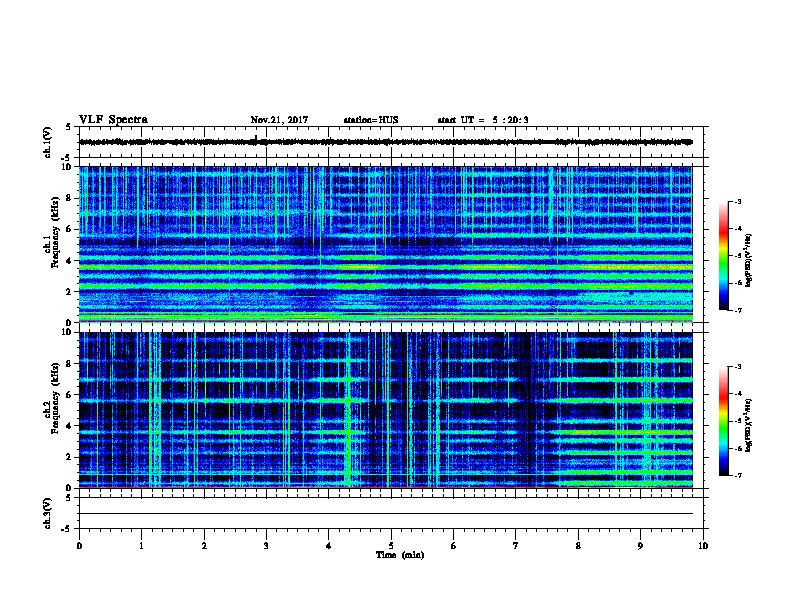Image resolution: width=792 pixels, height=612 pixels.
Task: Click the 6 kHz tick of ch.1 spectrogram
Action: click(x=71, y=229)
